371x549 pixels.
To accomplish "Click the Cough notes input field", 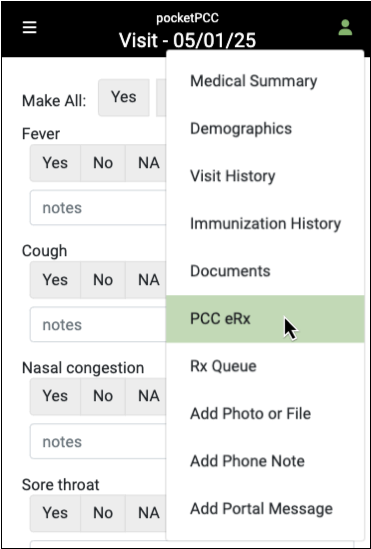I will pos(98,325).
